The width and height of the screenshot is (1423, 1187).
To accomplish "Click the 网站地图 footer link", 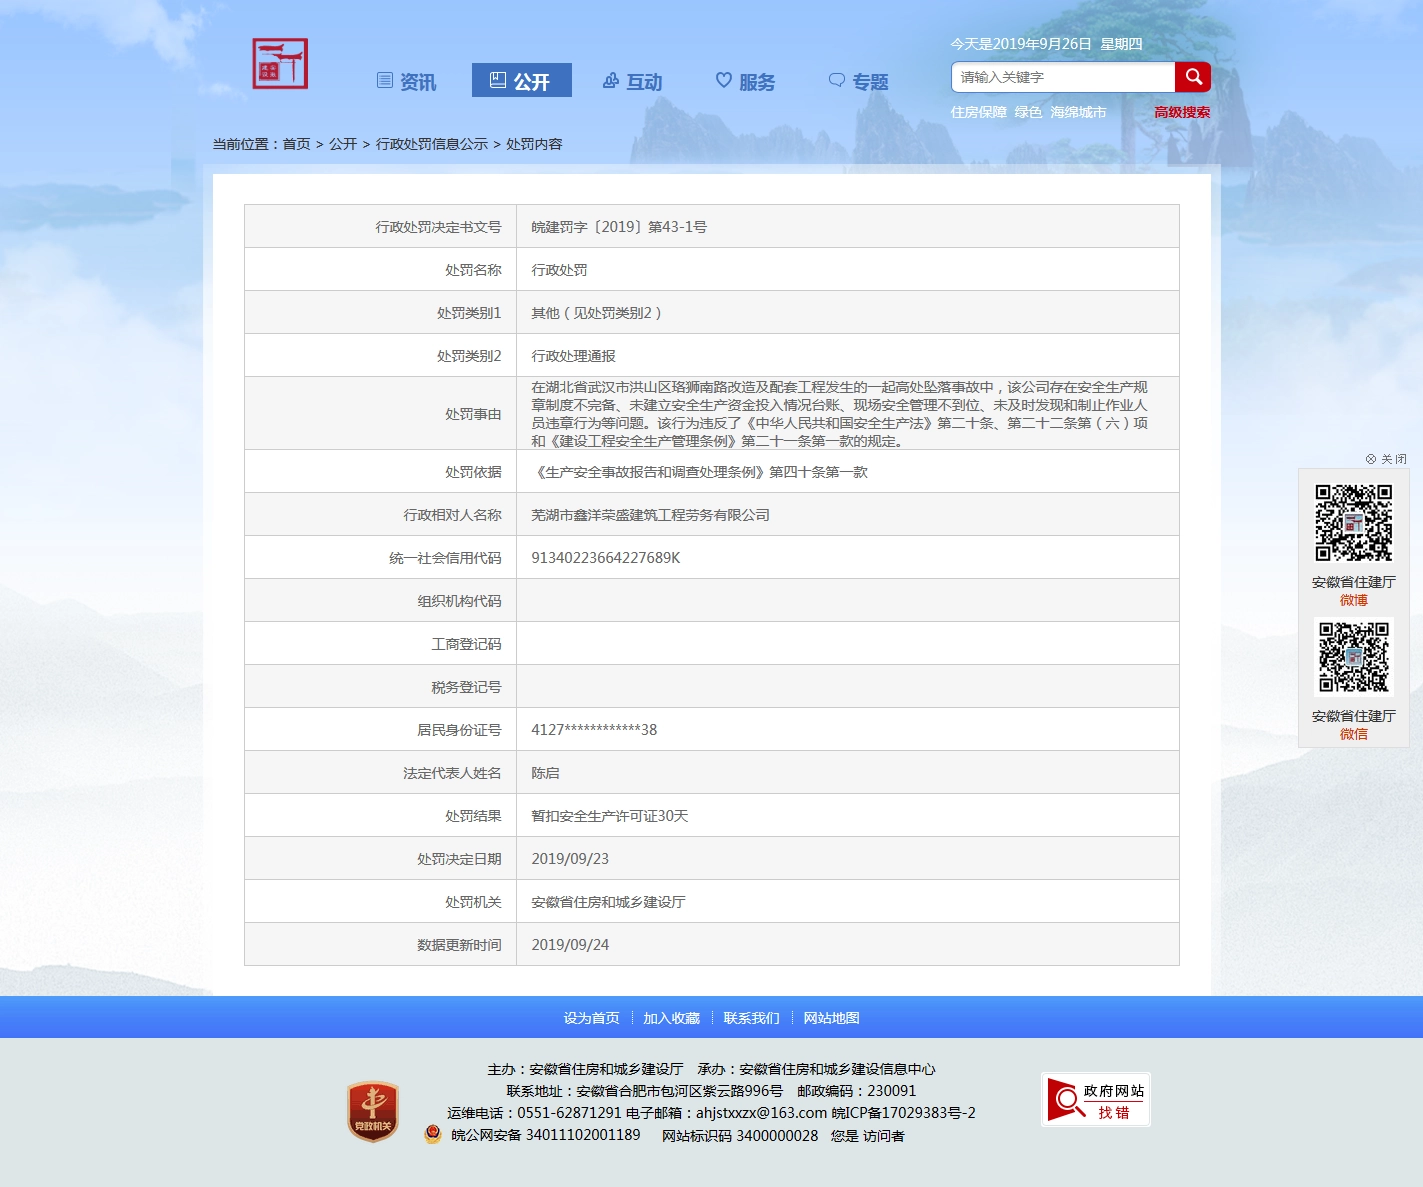I will 831,1018.
